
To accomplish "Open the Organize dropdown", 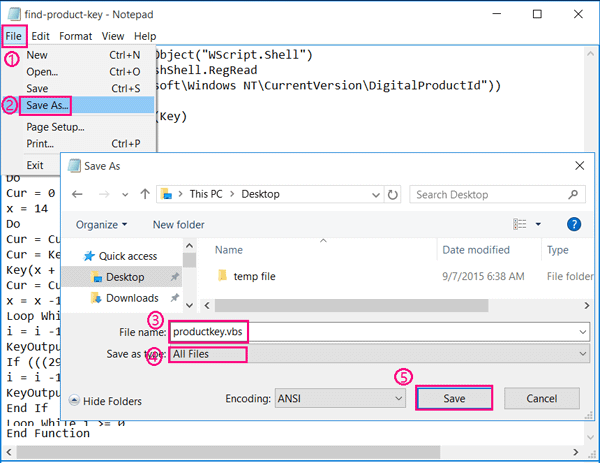I will pyautogui.click(x=101, y=225).
